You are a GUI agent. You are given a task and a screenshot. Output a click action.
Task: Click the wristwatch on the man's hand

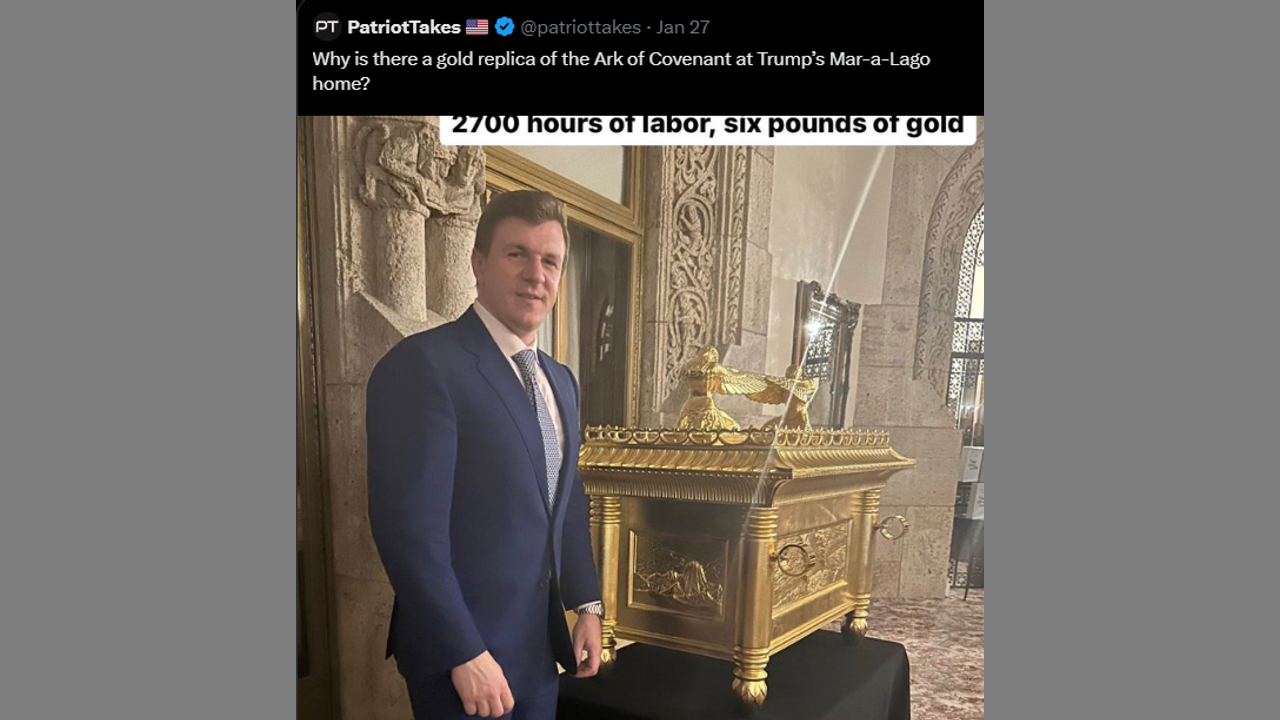coord(591,609)
